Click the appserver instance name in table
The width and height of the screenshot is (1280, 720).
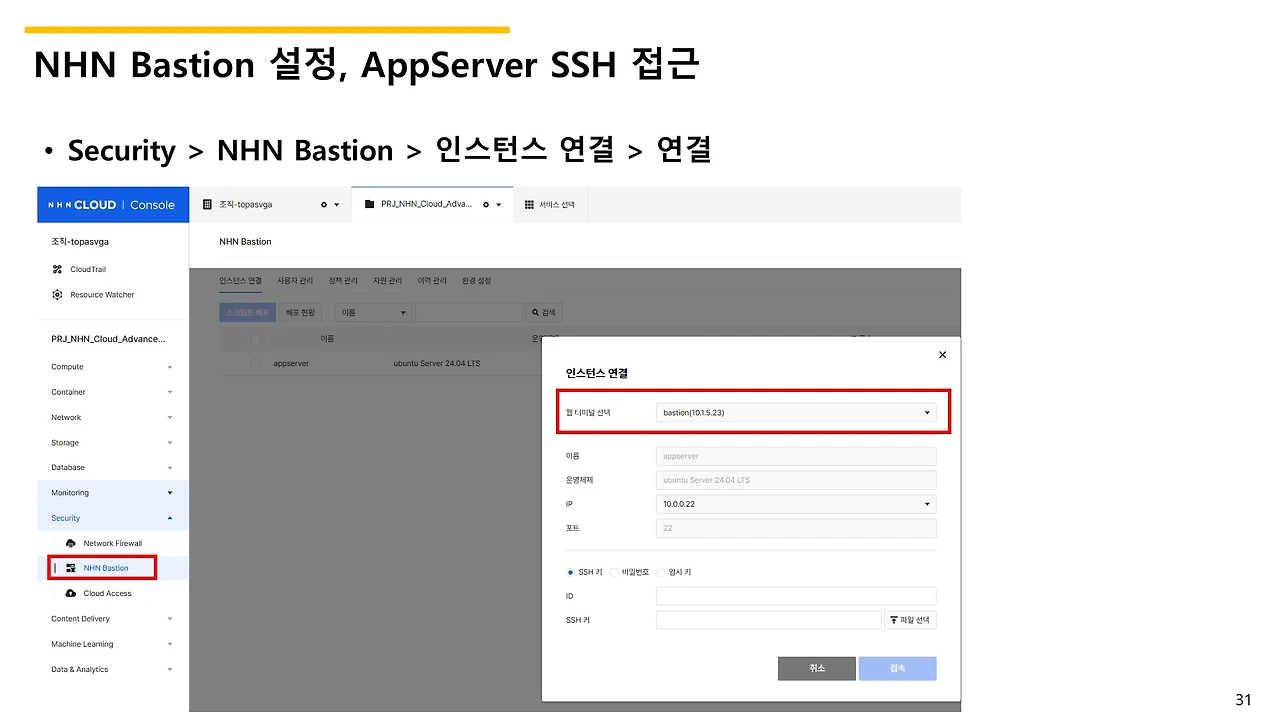[x=291, y=363]
